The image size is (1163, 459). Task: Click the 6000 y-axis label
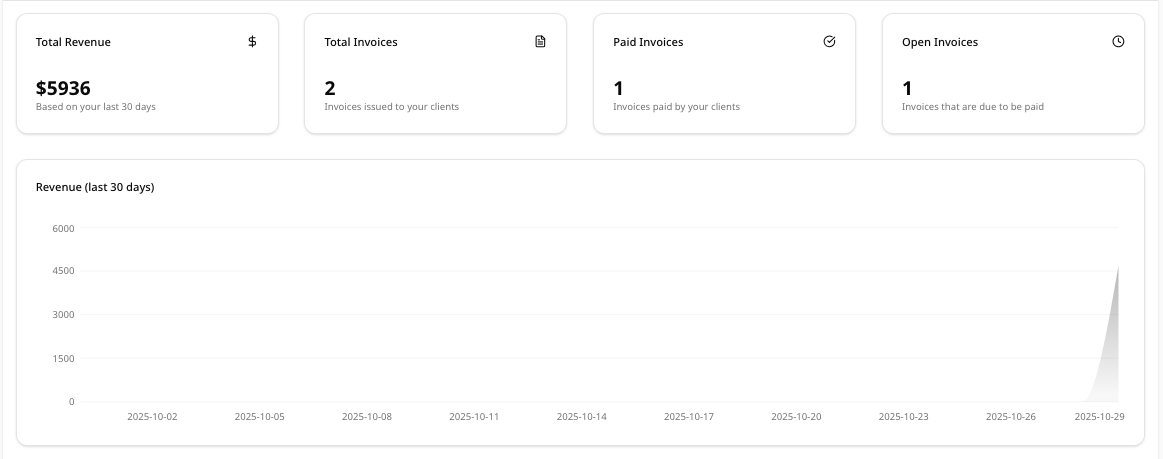63,228
